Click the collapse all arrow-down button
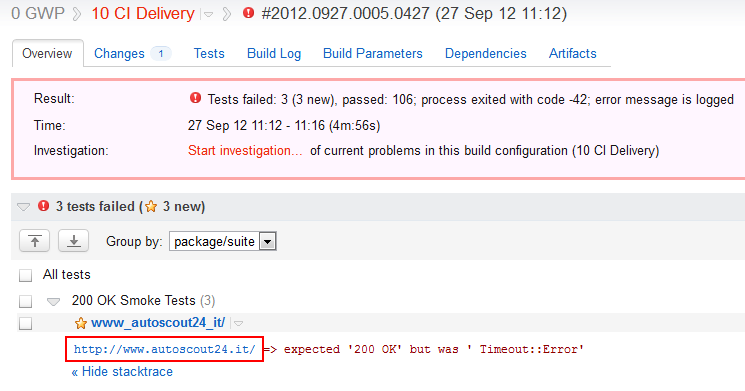 [73, 241]
